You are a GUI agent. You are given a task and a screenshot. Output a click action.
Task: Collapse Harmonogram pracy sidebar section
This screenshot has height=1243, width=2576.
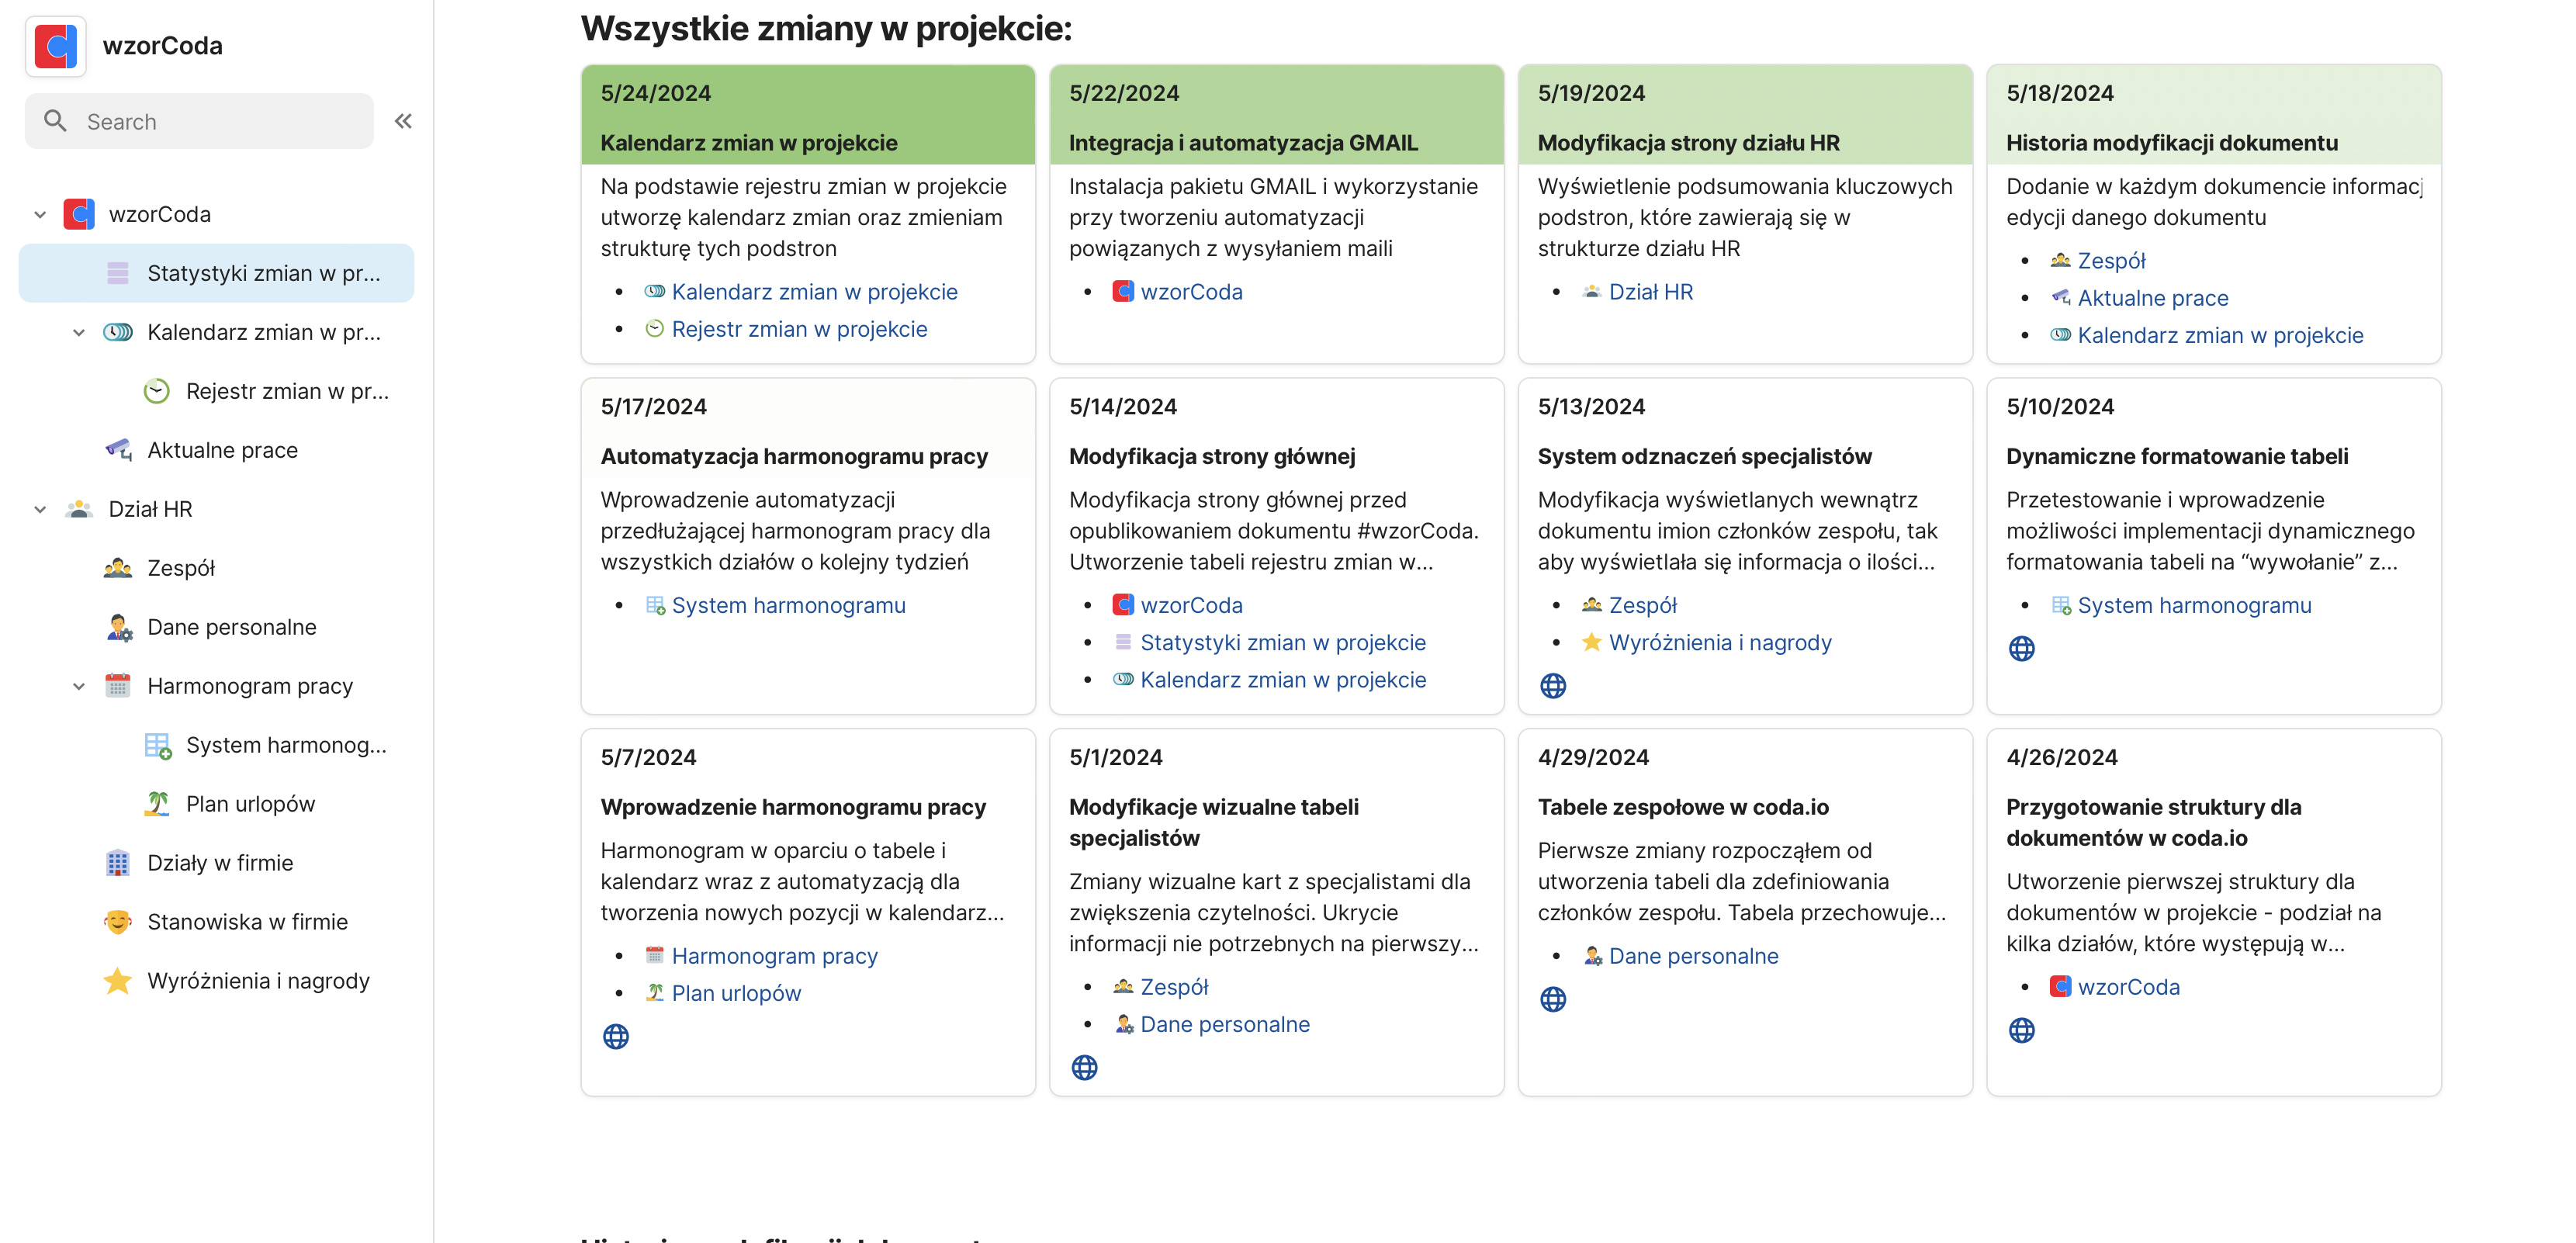(79, 686)
